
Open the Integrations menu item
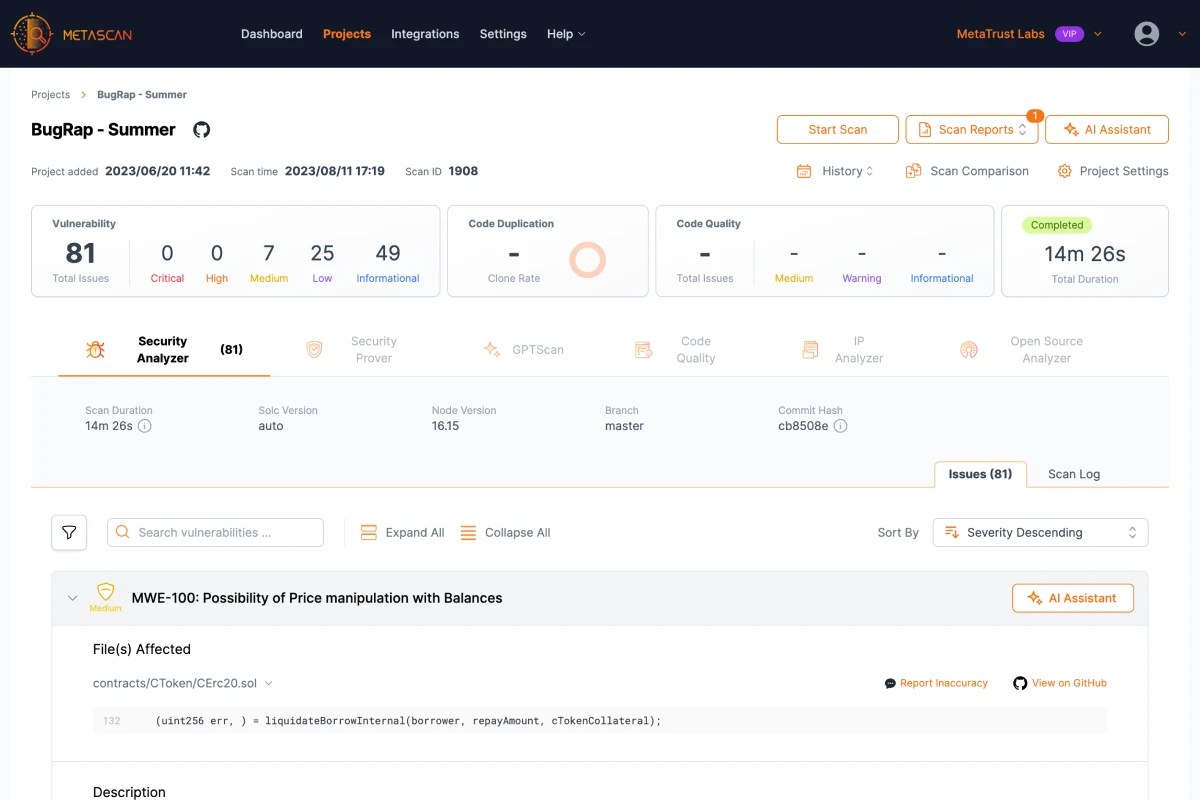click(x=425, y=34)
